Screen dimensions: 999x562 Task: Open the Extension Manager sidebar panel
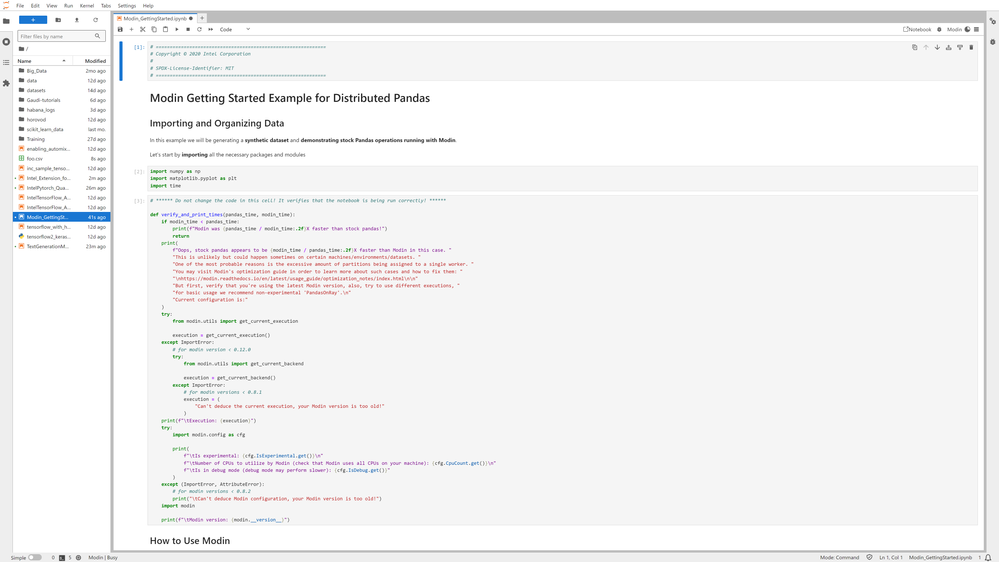[6, 83]
